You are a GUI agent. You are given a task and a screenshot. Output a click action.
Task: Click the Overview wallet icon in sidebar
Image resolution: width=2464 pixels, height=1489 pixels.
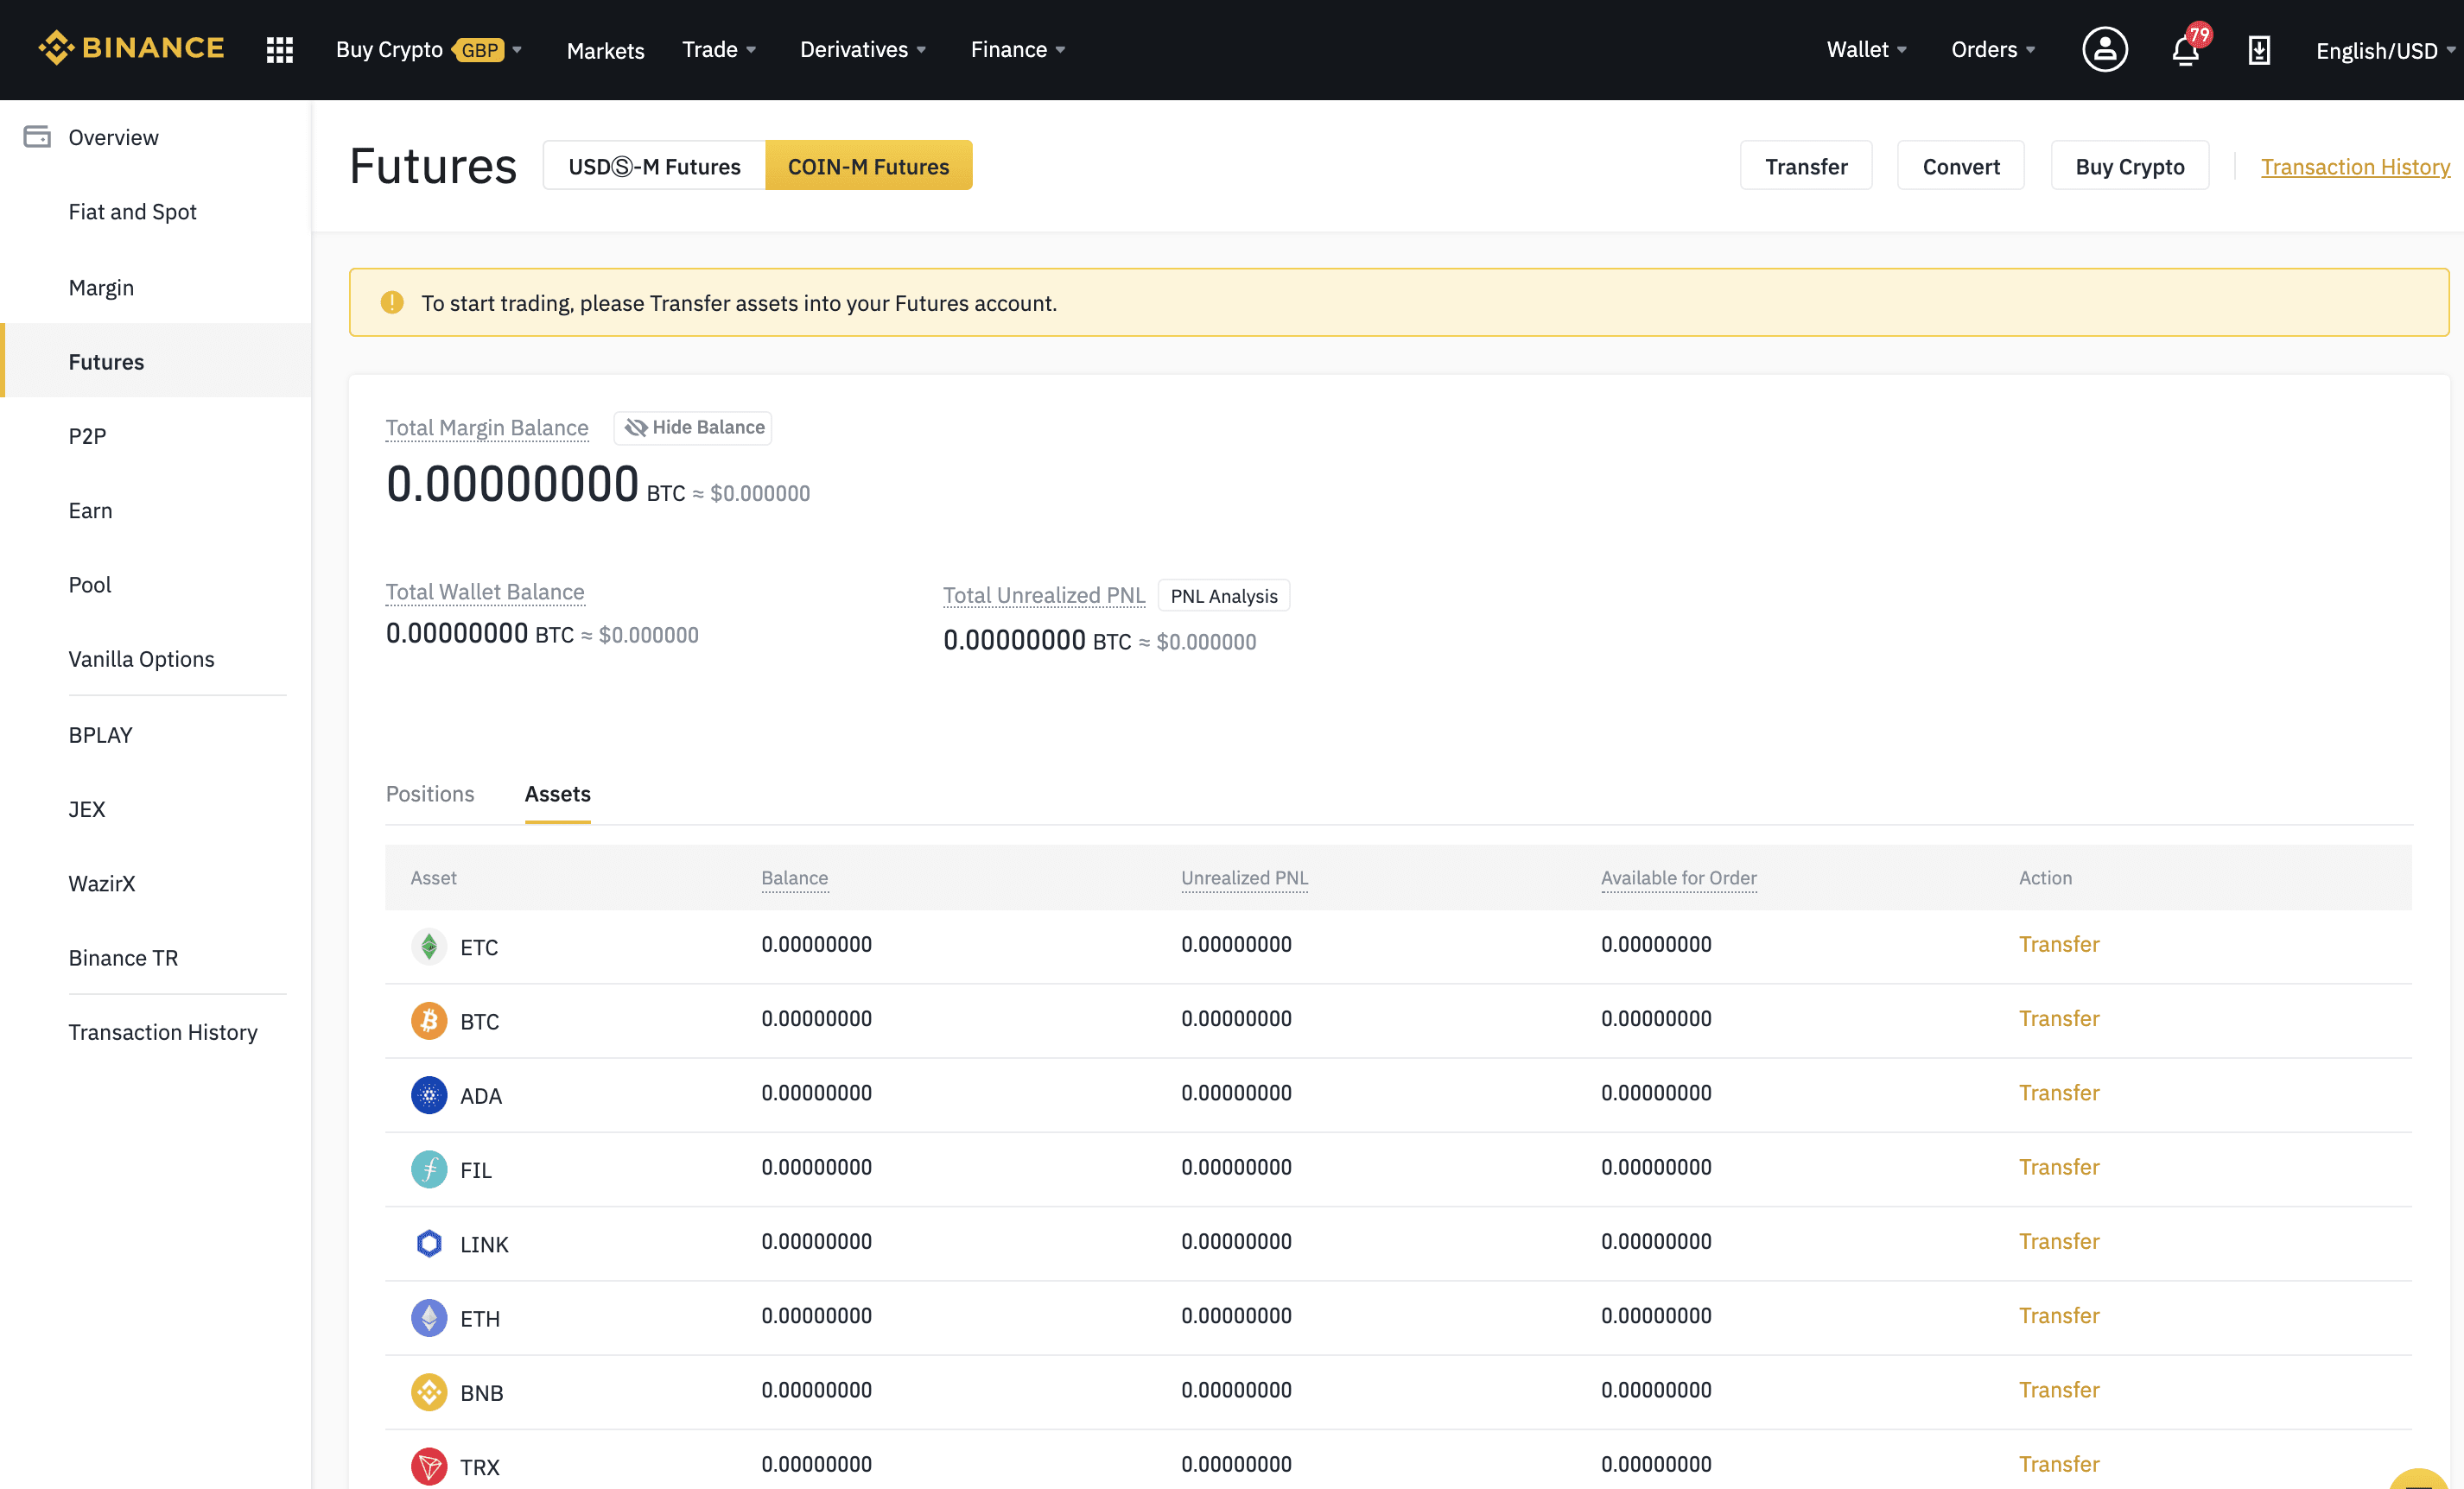tap(37, 137)
